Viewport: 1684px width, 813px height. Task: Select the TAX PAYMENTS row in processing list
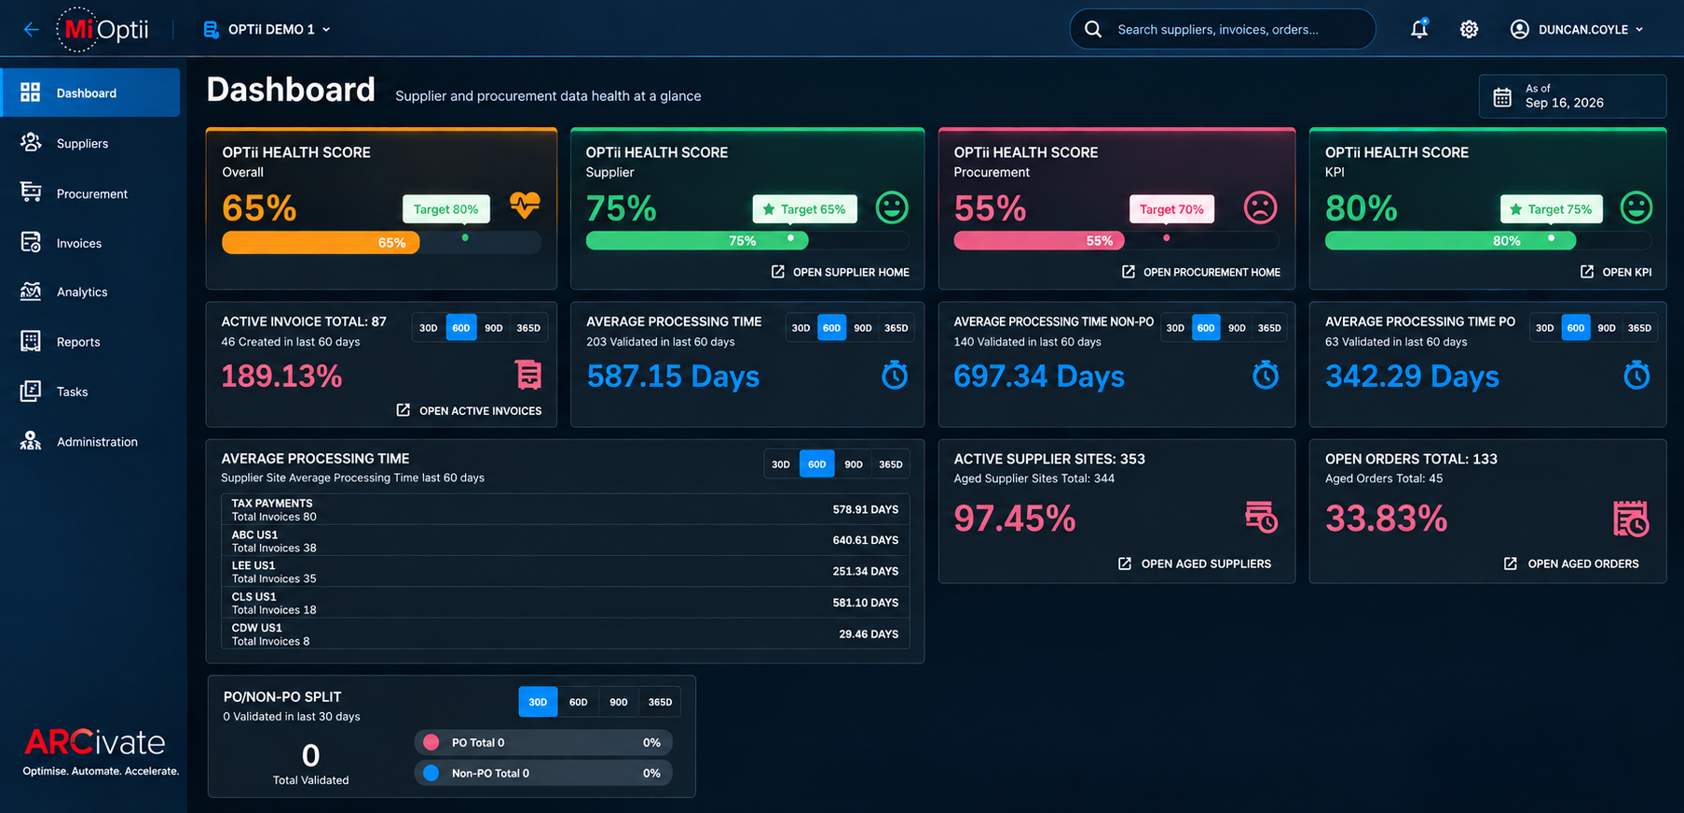coord(565,510)
